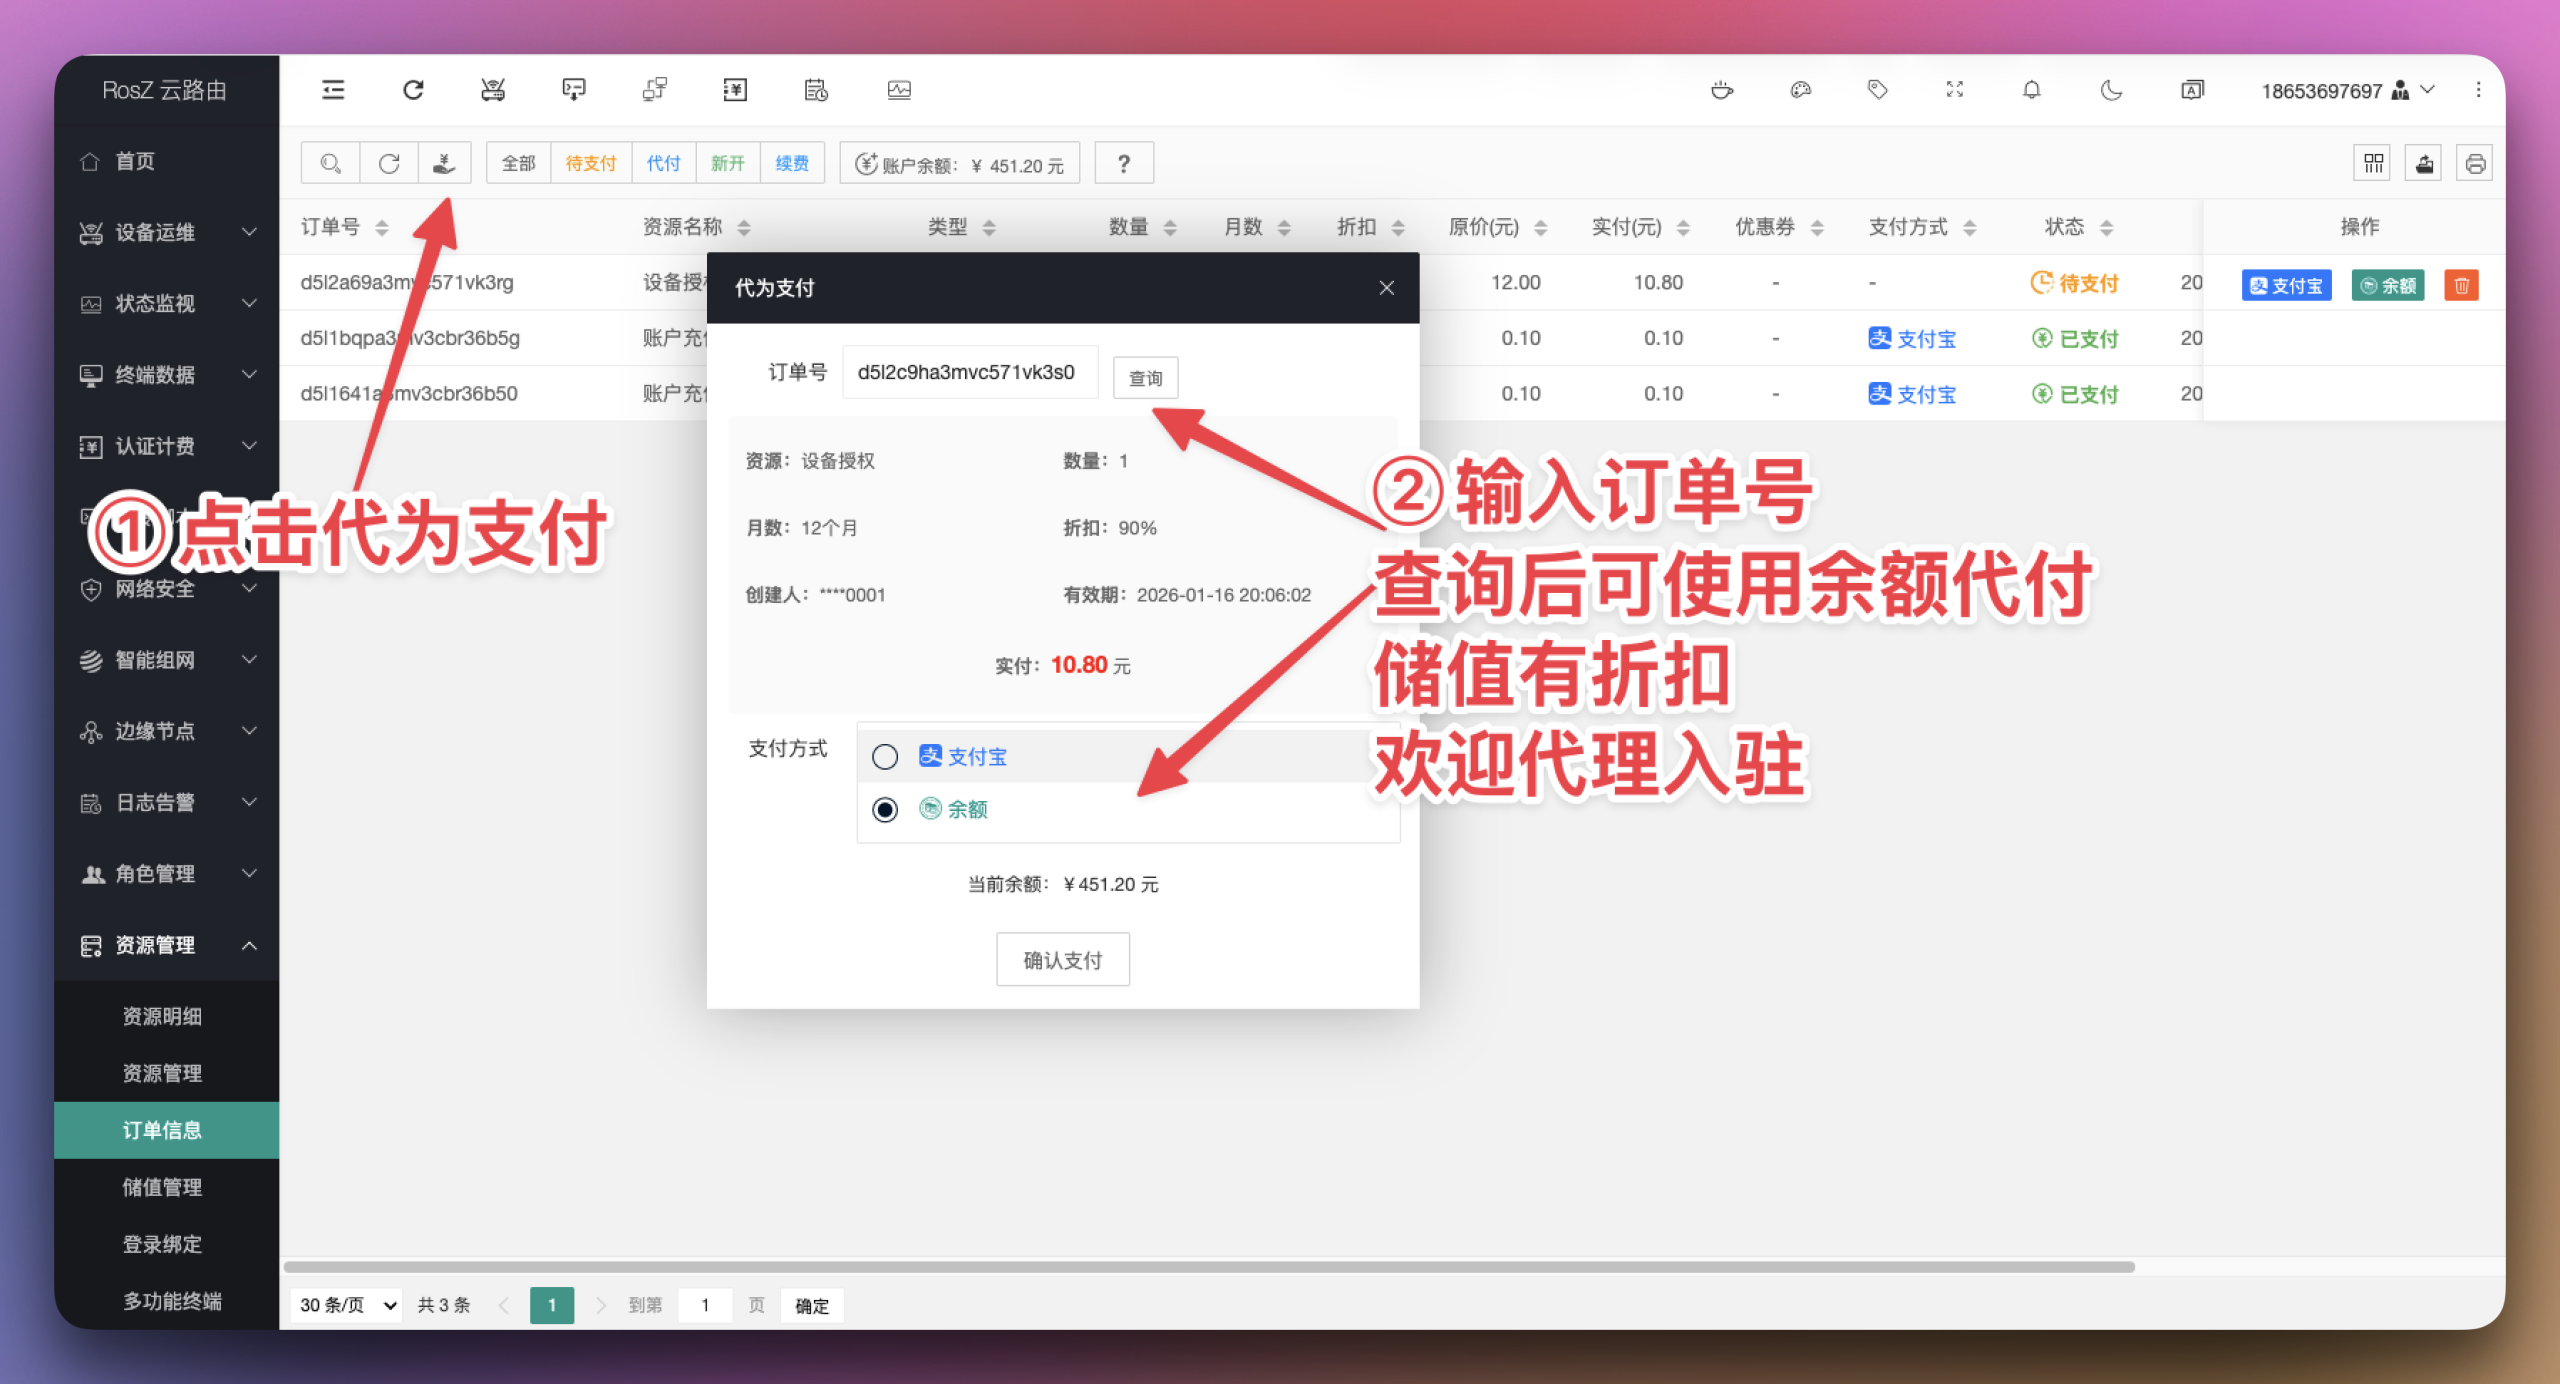Select the 余额 payment radio button

[885, 809]
